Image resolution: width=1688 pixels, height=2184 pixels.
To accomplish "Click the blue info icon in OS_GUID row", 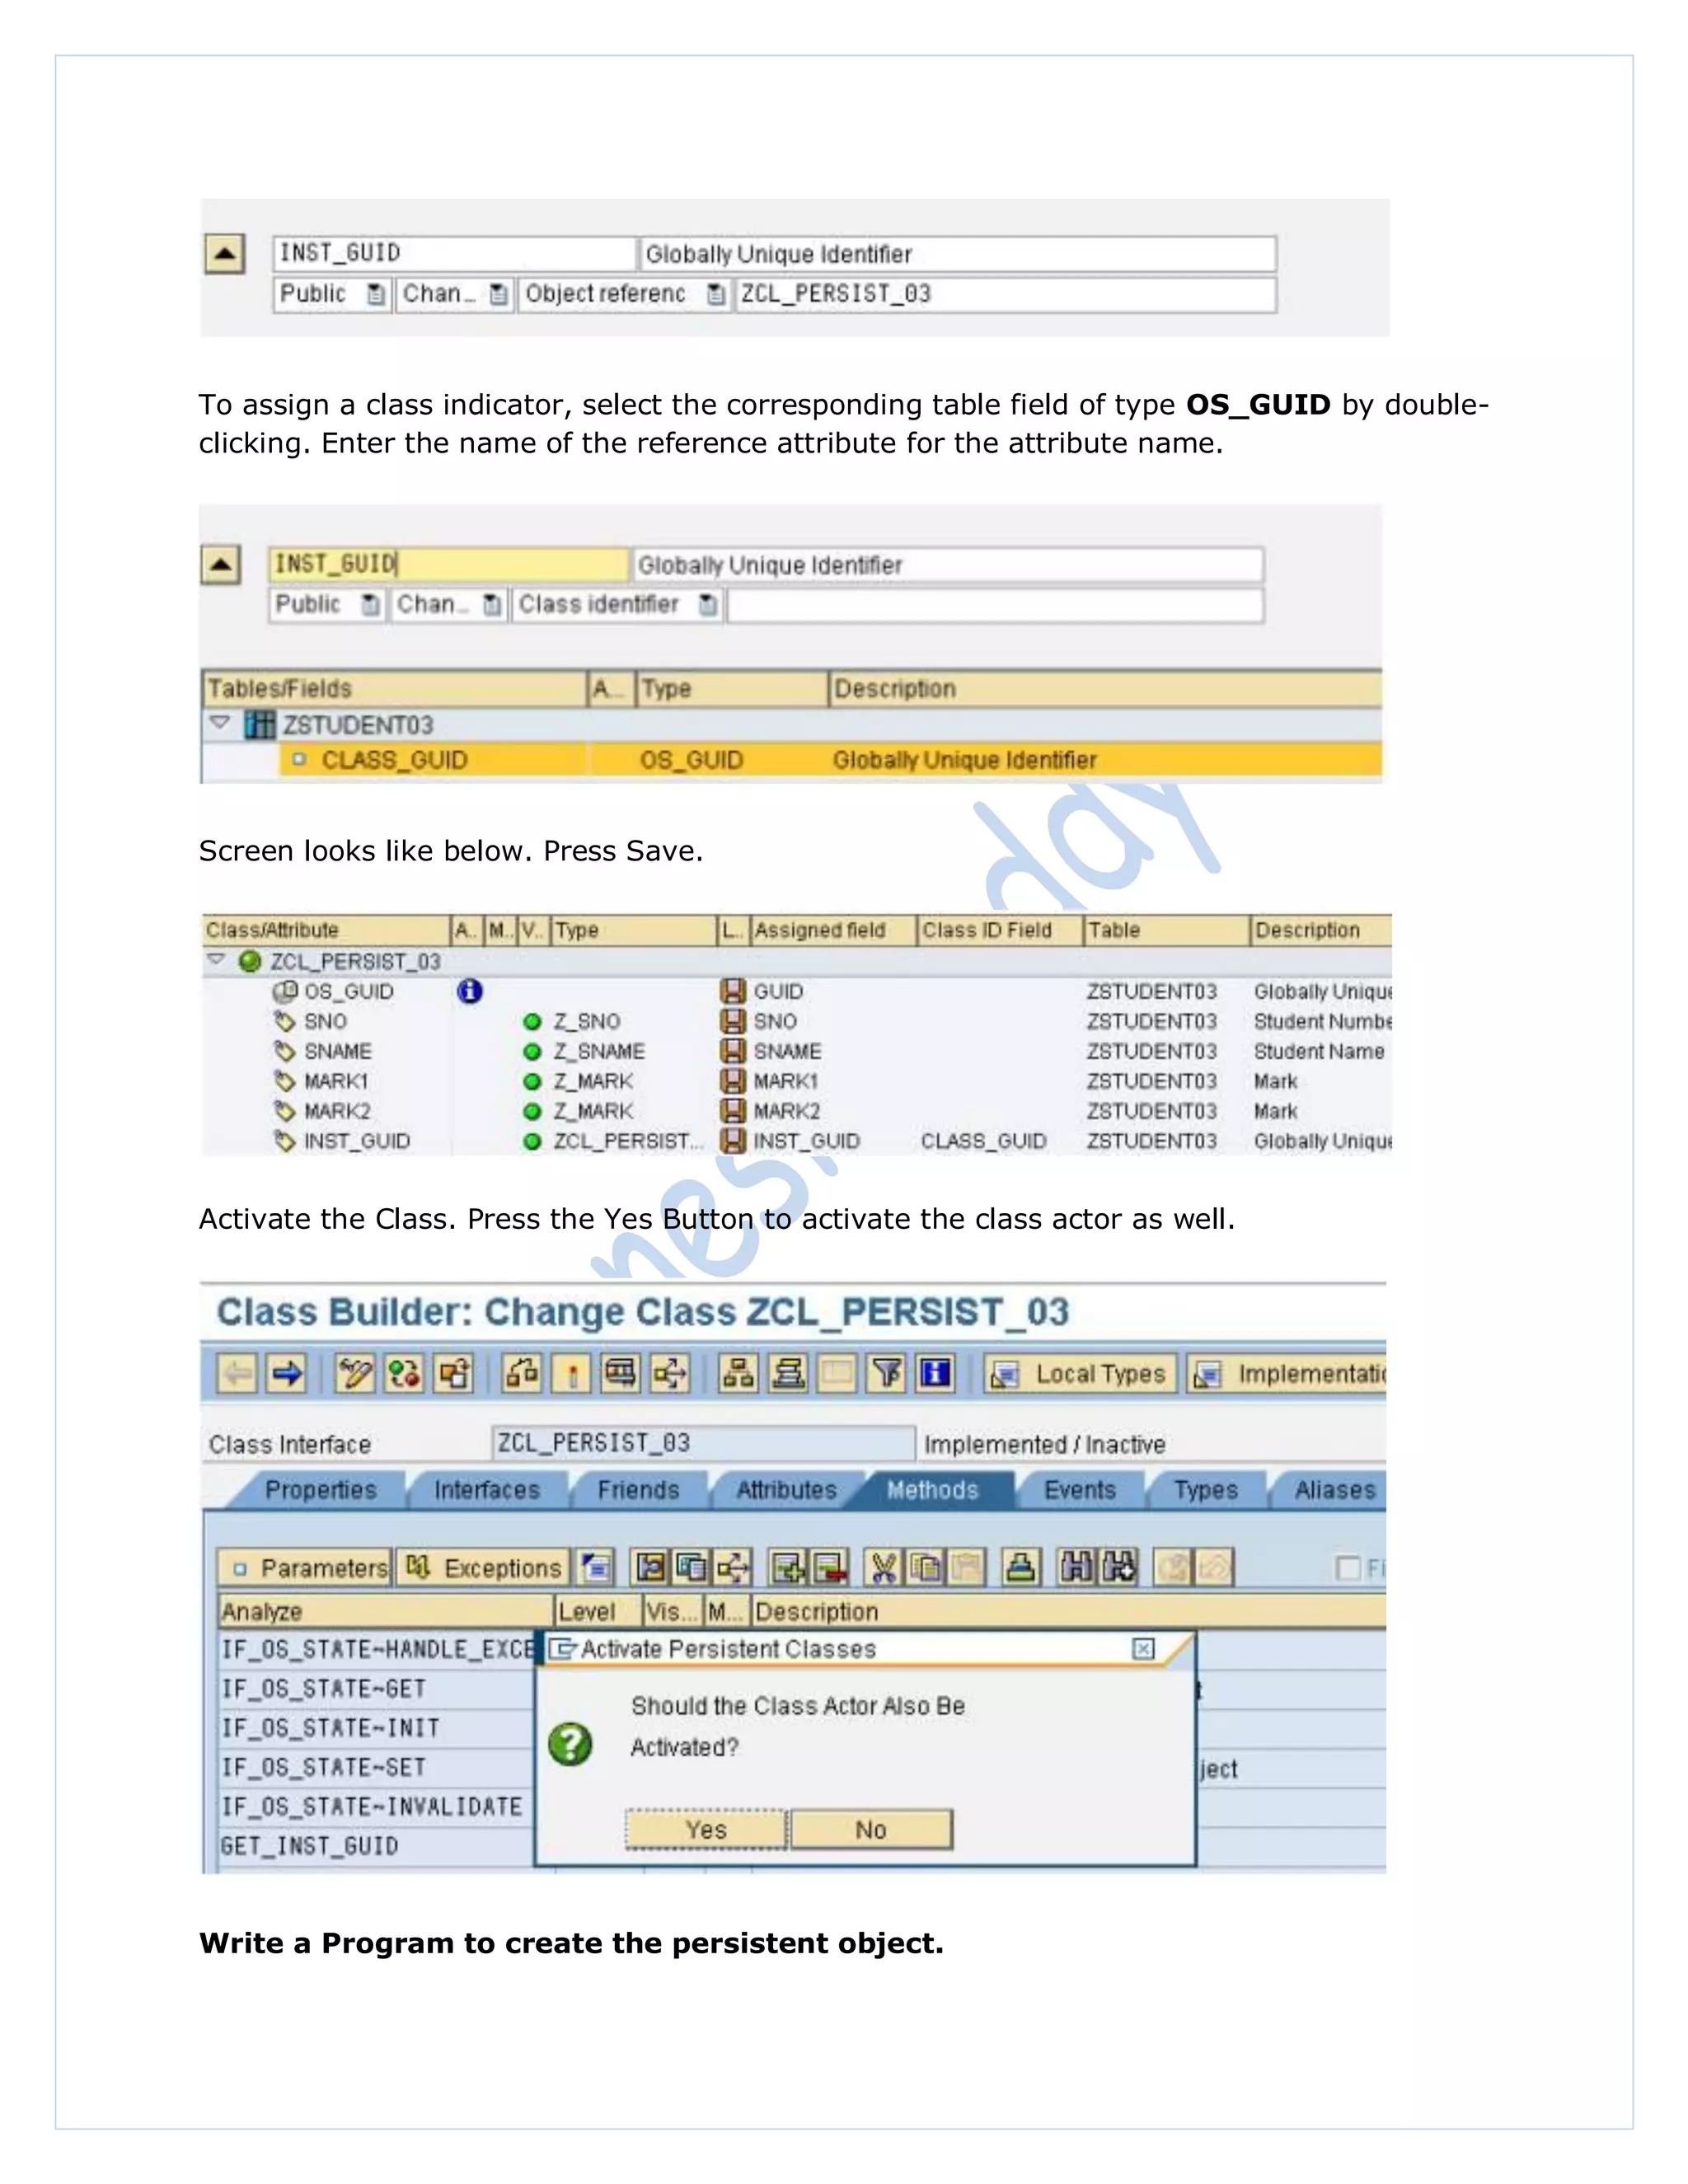I will 469,991.
